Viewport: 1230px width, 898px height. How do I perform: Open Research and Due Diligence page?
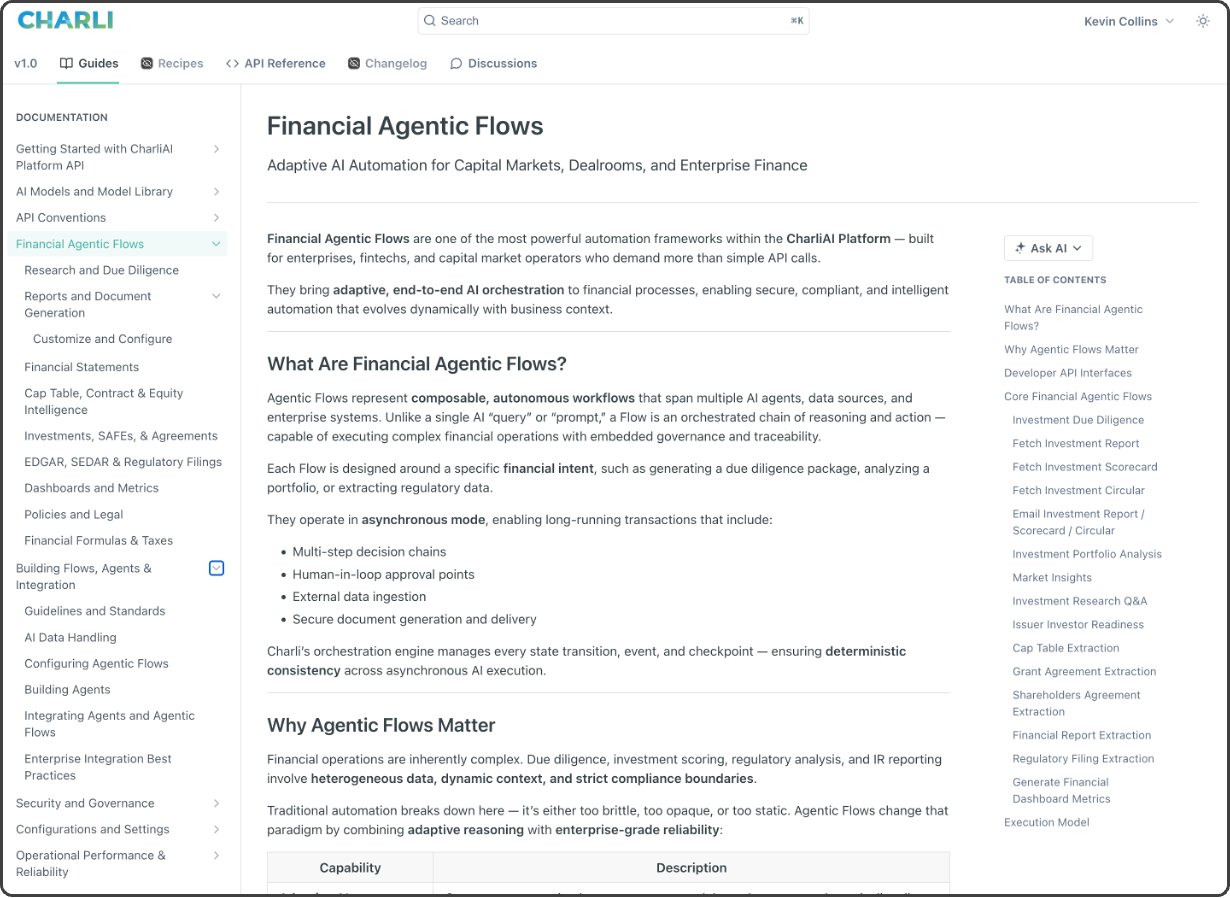(x=101, y=270)
